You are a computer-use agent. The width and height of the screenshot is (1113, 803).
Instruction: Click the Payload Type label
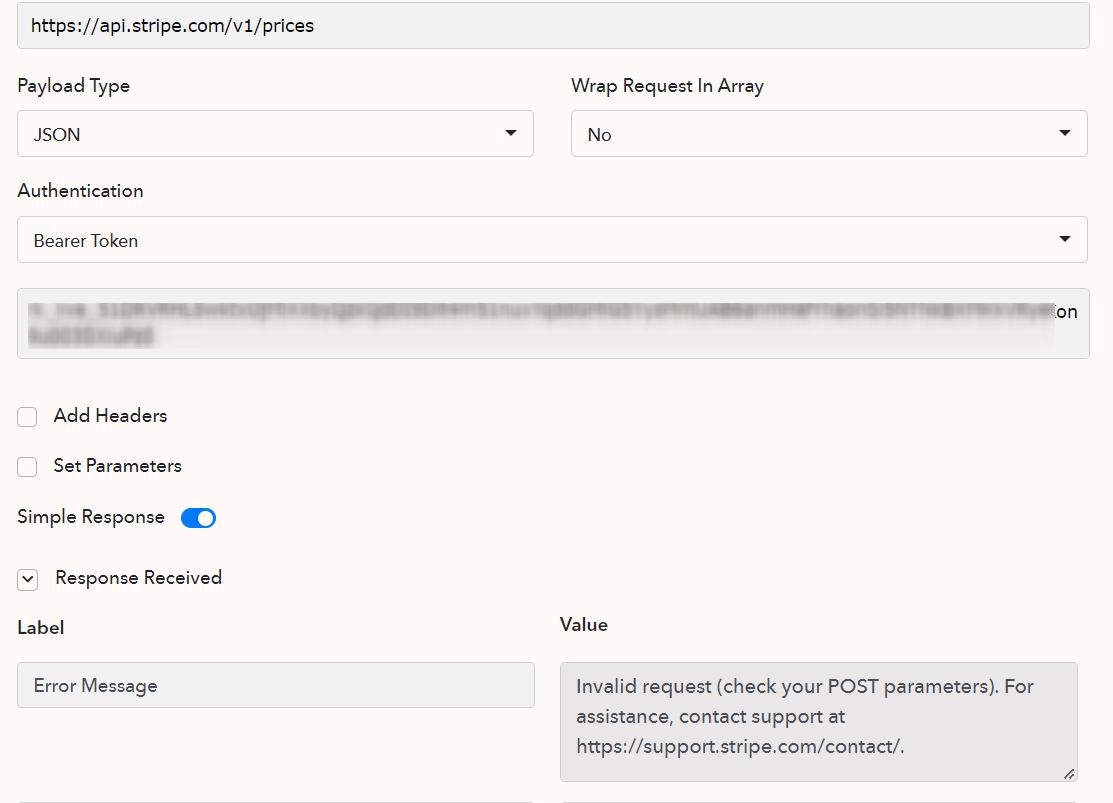pyautogui.click(x=73, y=86)
